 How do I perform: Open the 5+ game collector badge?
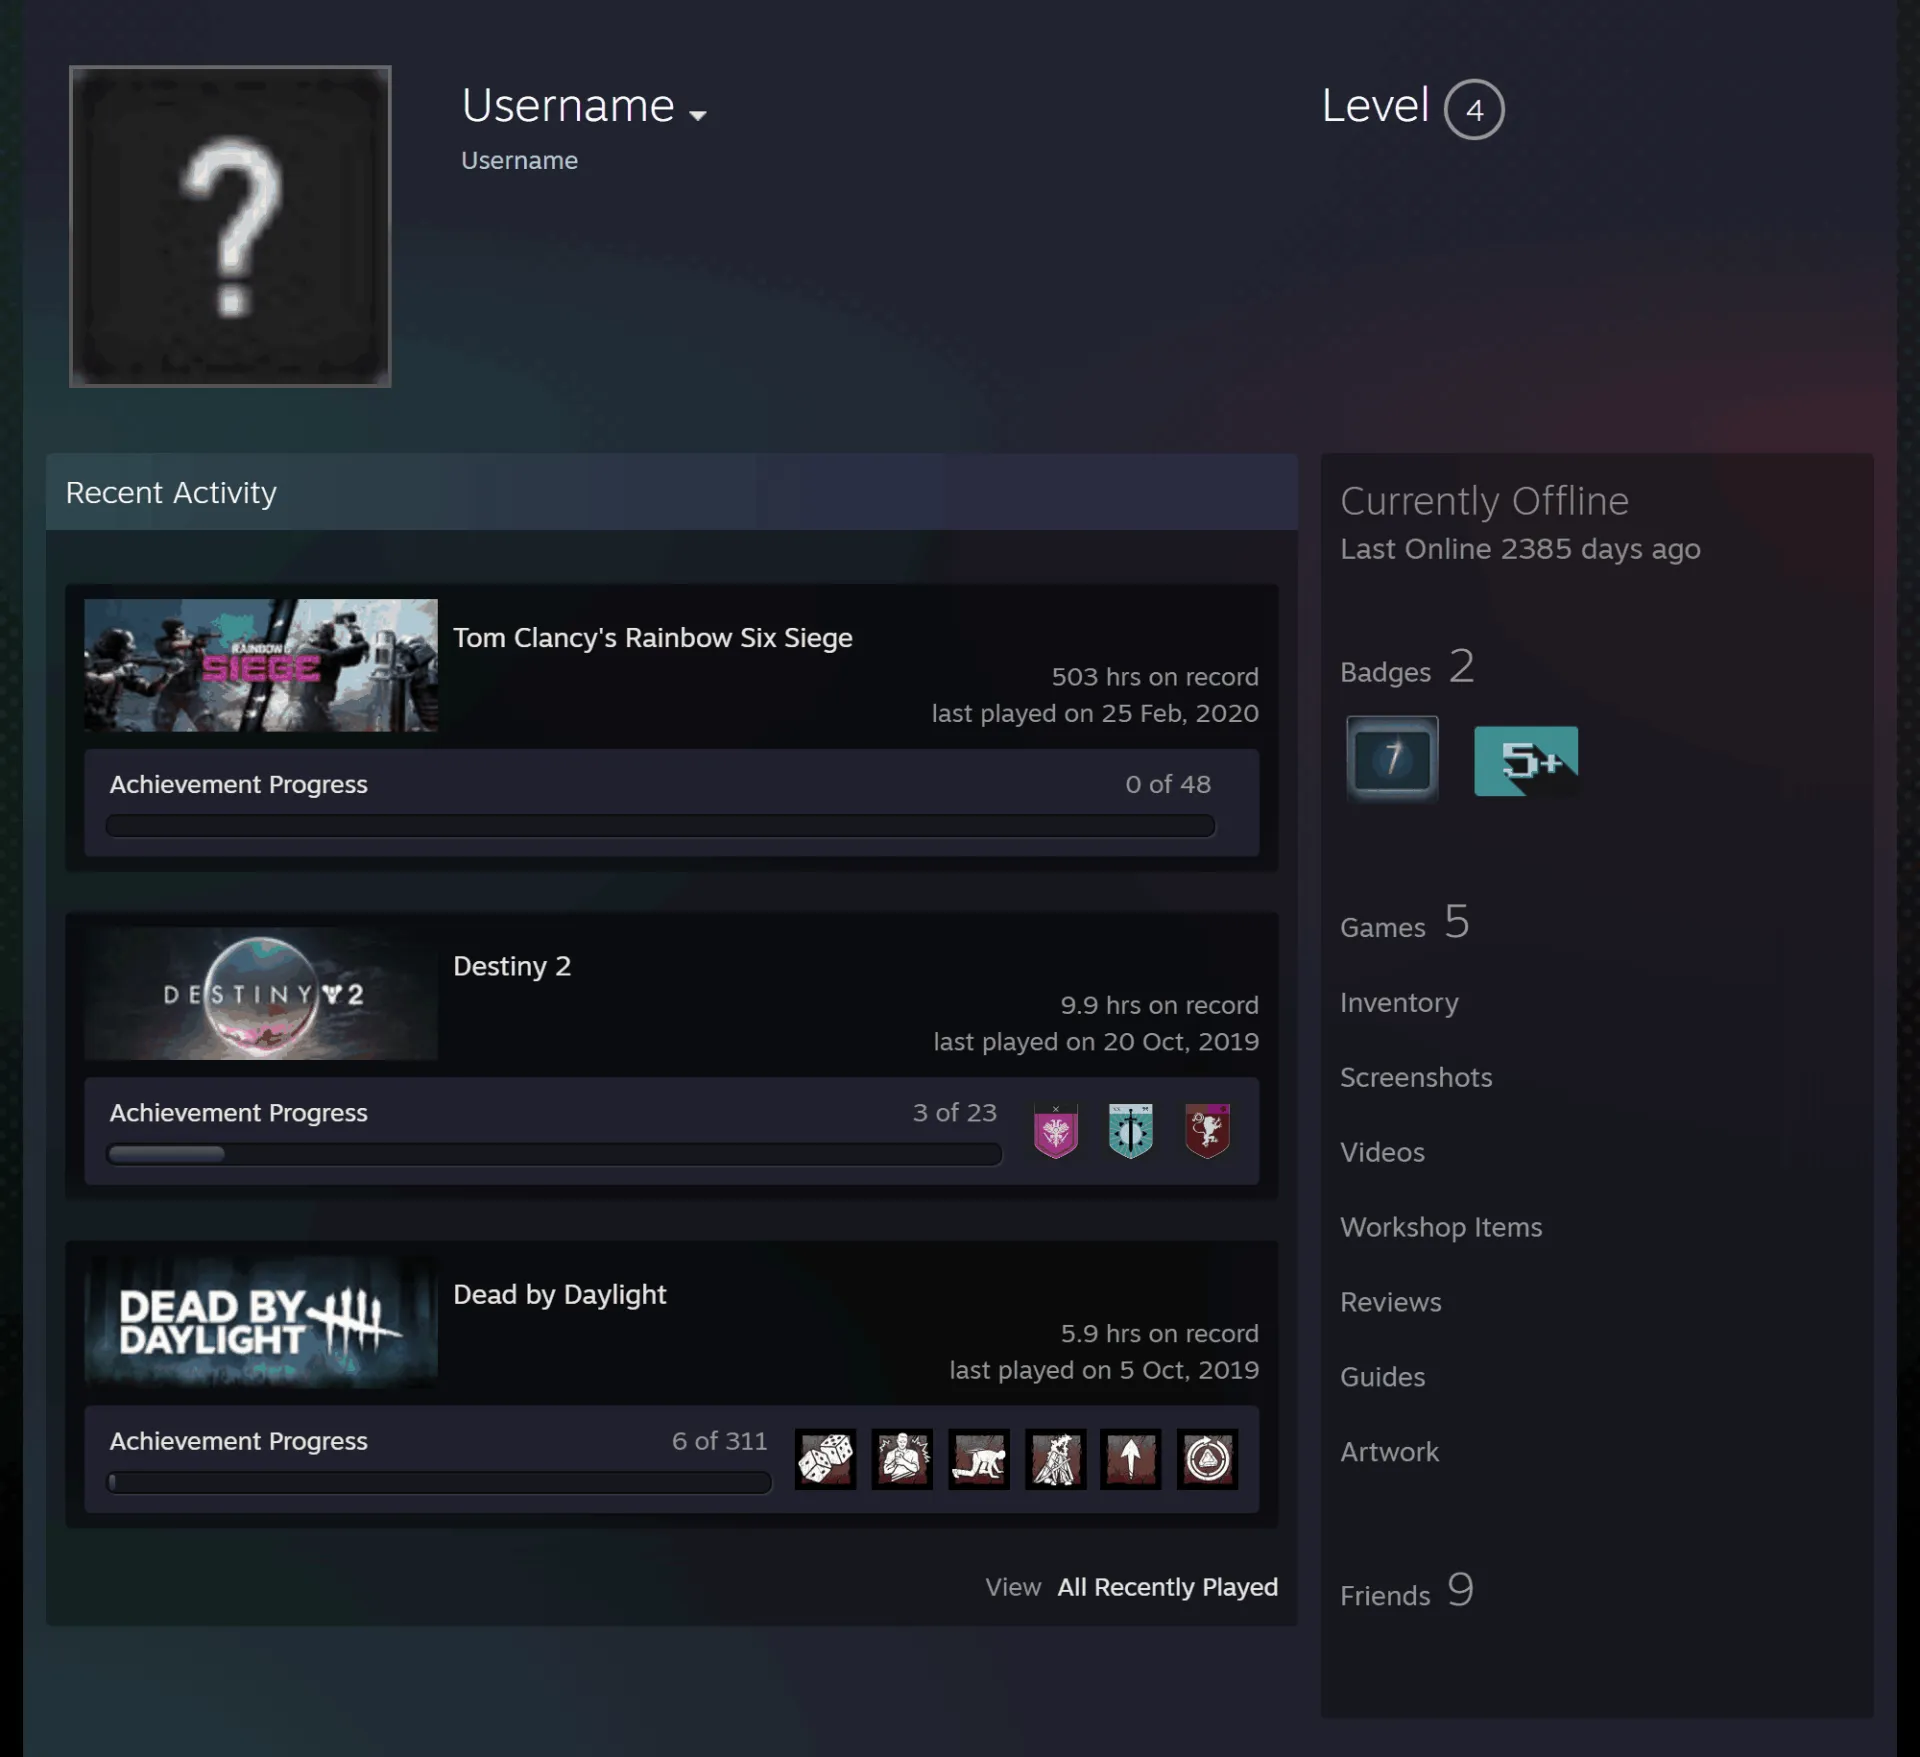[1526, 761]
